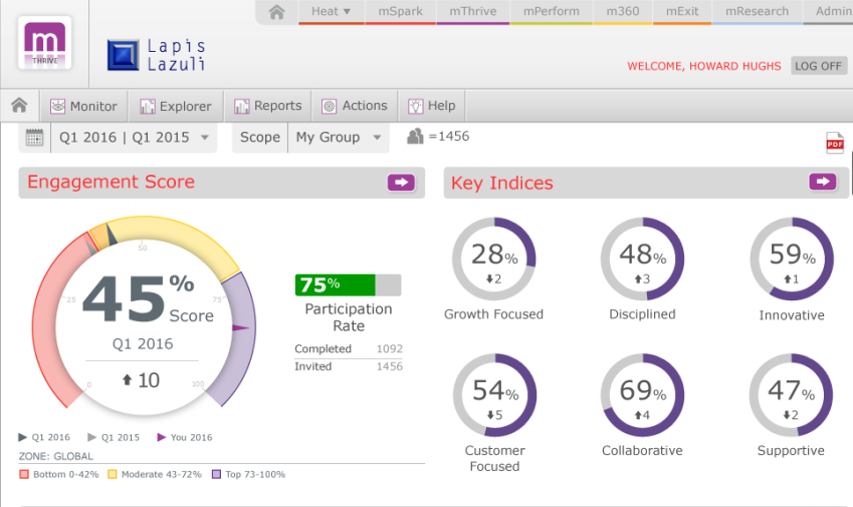The height and width of the screenshot is (507, 853).
Task: Click the Lapis Lazuli company logo
Action: (124, 56)
